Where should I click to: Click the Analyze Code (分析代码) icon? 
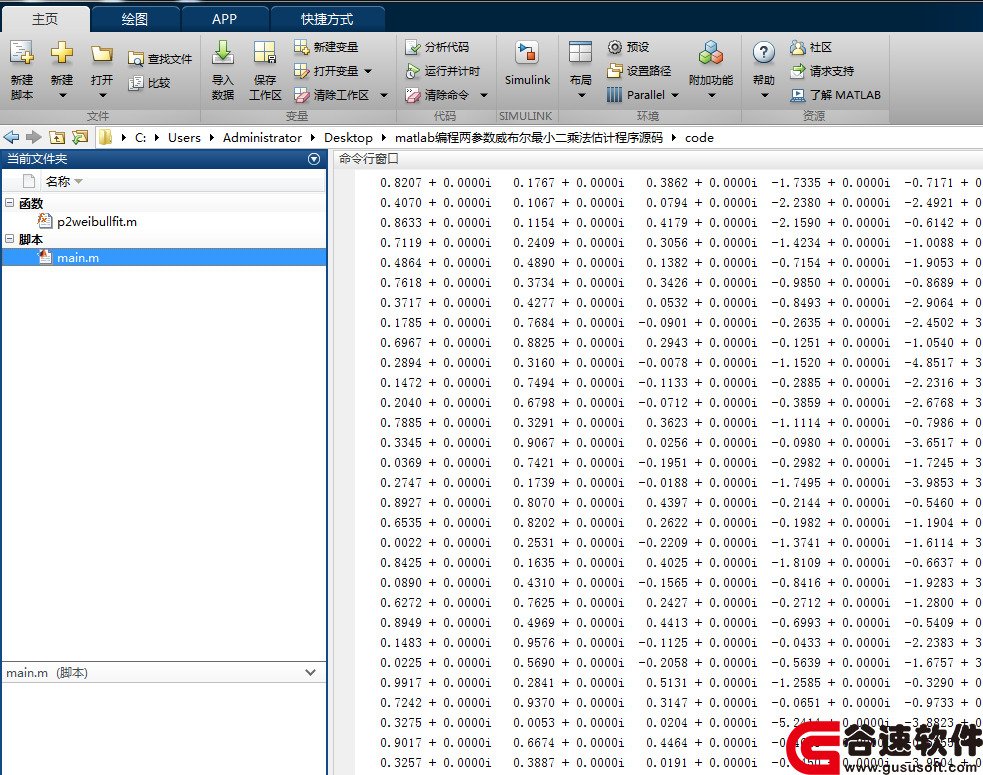(413, 47)
